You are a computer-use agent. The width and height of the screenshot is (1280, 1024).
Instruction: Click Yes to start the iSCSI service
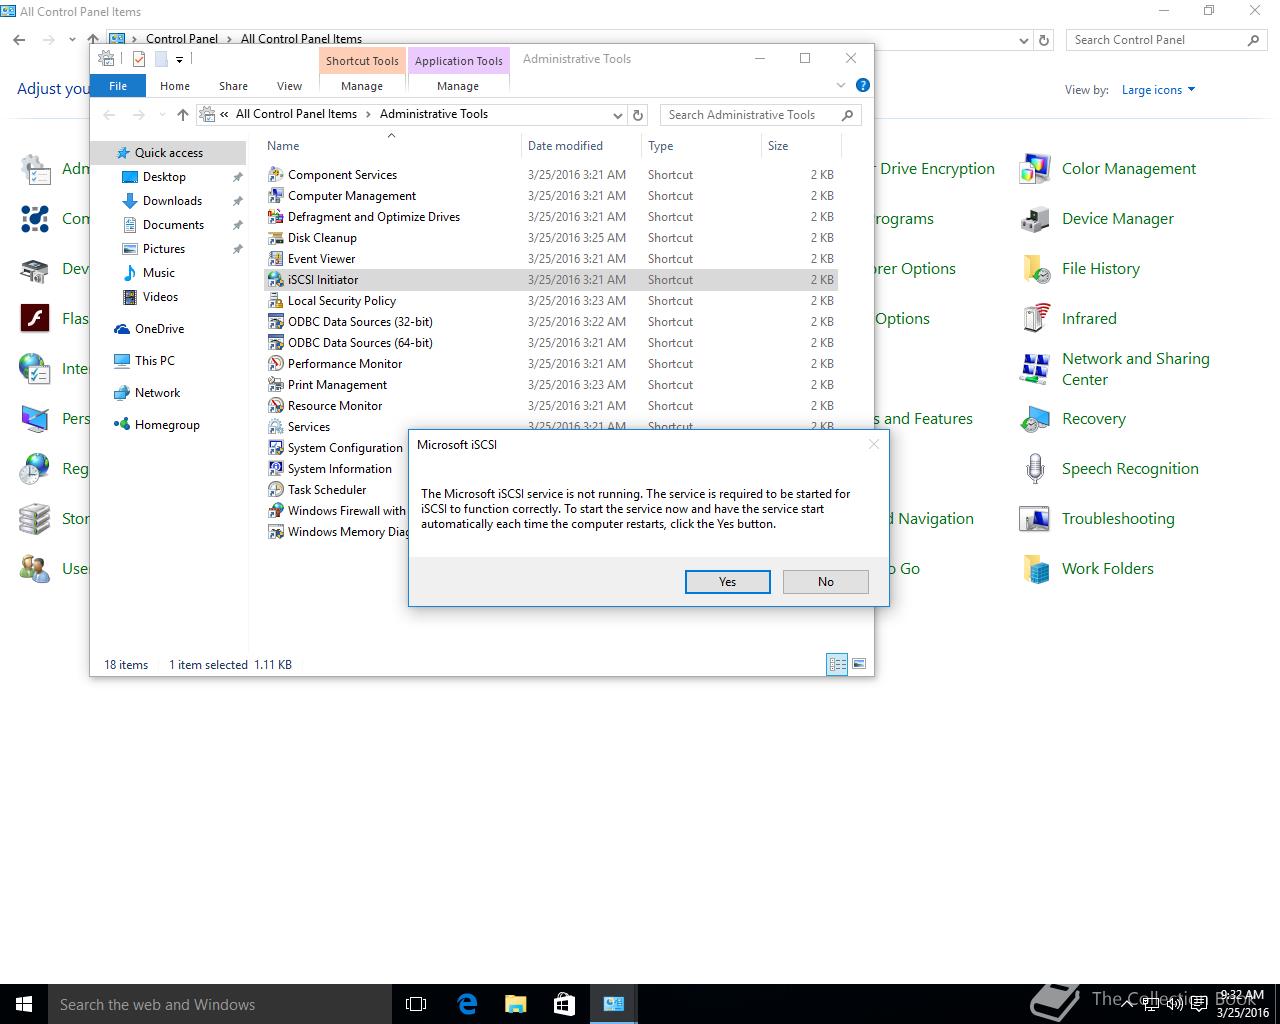tap(727, 582)
